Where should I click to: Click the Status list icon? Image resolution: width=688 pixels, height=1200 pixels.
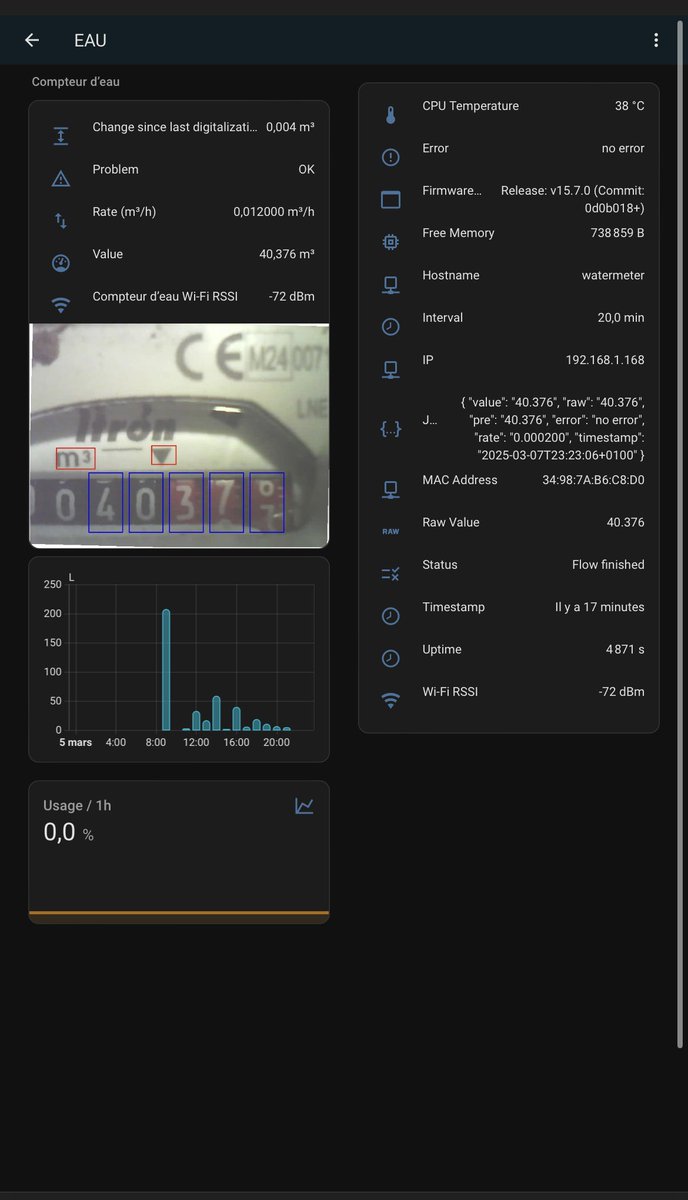[391, 574]
